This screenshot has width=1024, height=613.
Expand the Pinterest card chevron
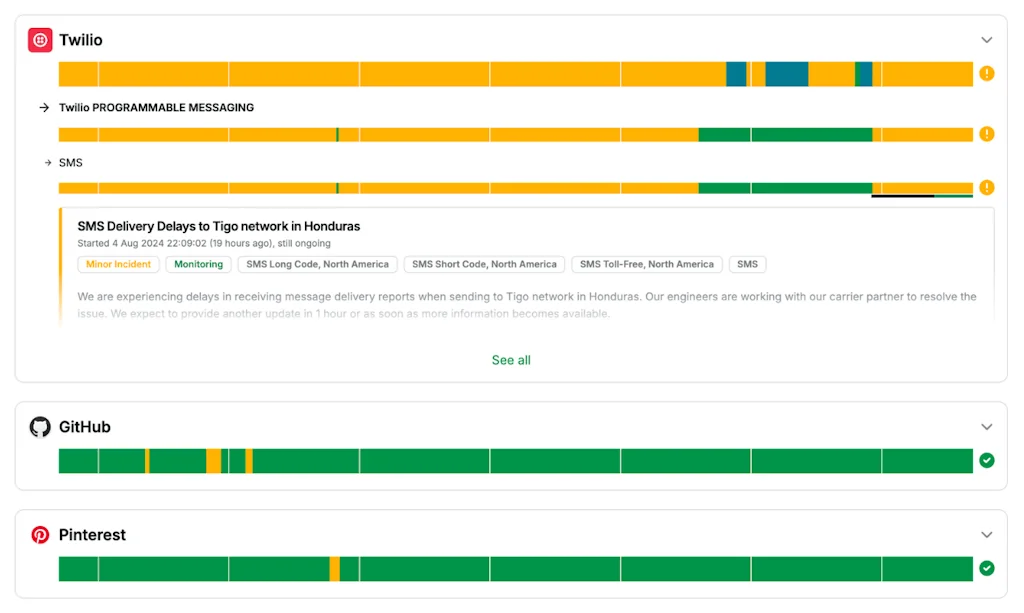click(x=987, y=535)
